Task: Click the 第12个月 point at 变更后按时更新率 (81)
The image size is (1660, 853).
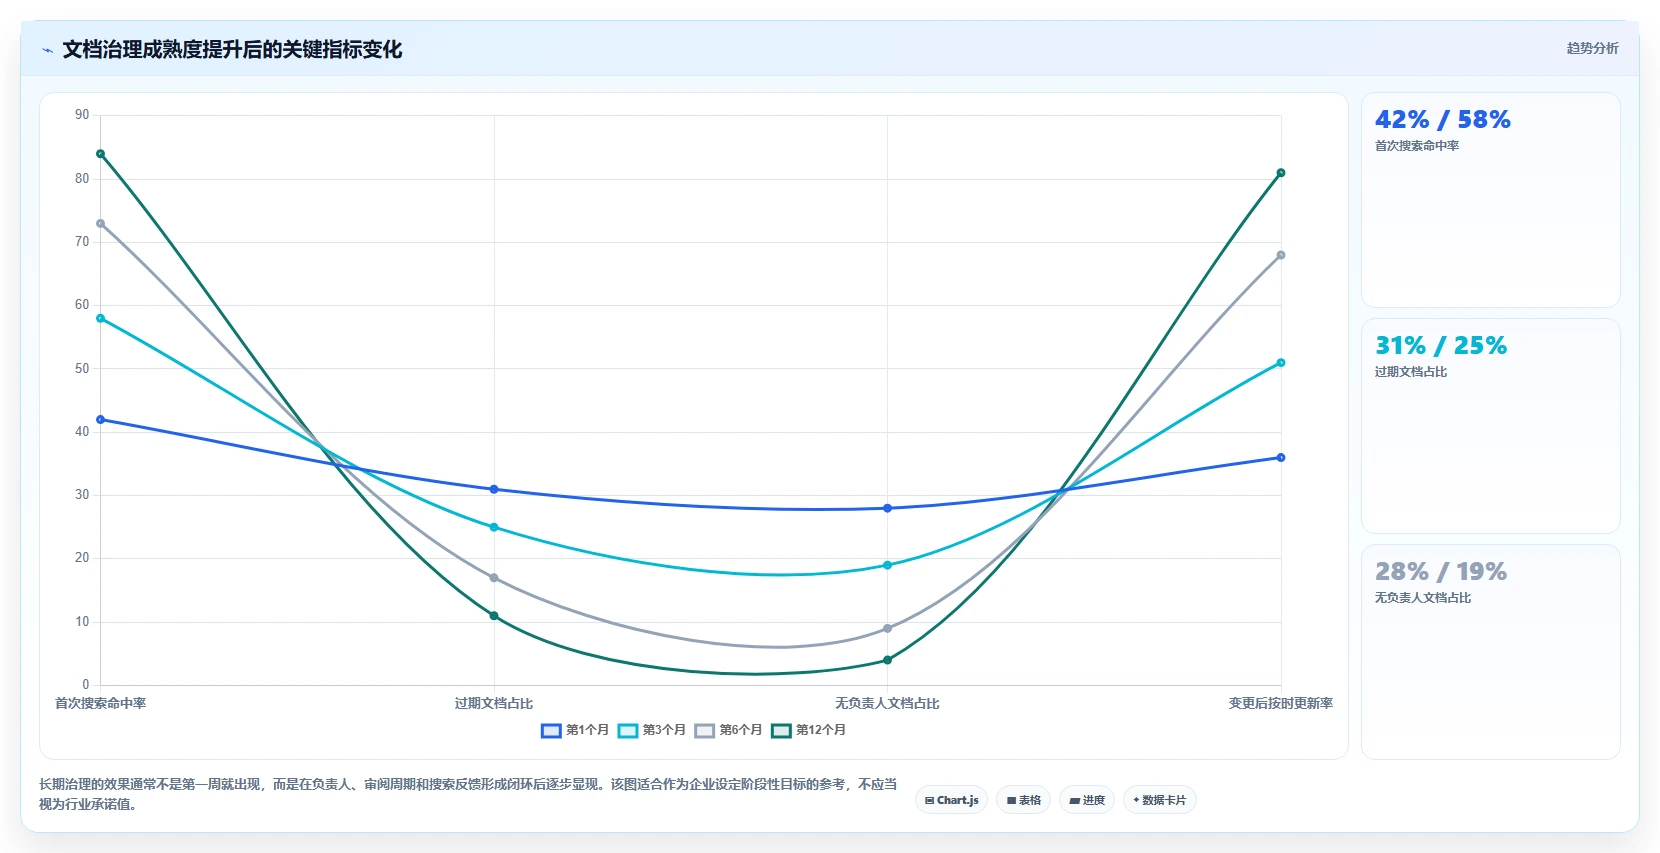Action: point(1281,173)
